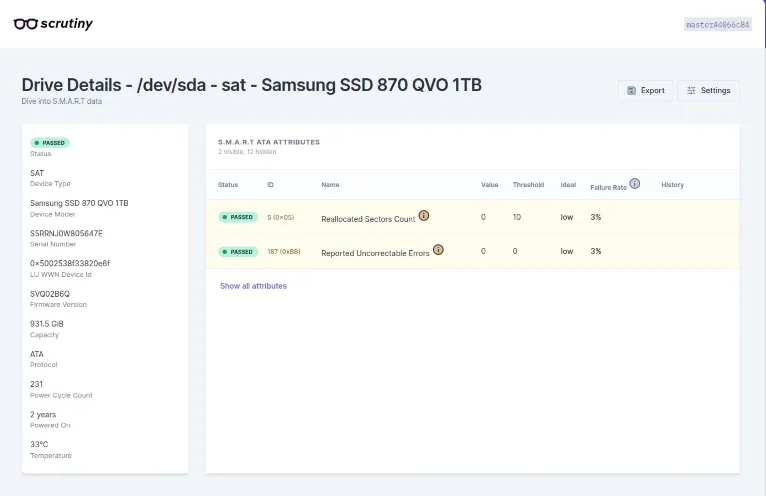Click the master#4066c84 version label
This screenshot has height=496, width=766.
717,24
